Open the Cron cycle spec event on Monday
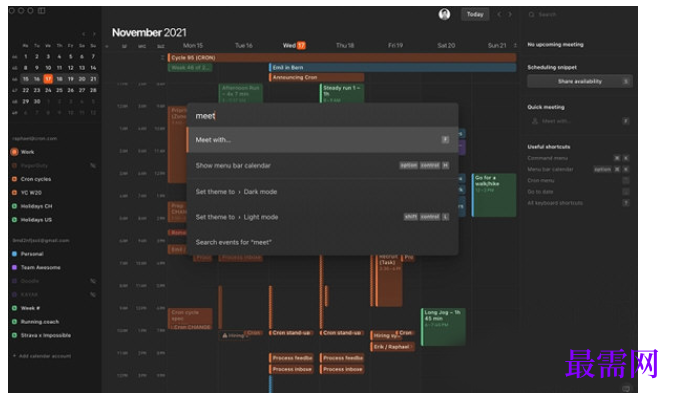This screenshot has height=395, width=677. coord(190,316)
